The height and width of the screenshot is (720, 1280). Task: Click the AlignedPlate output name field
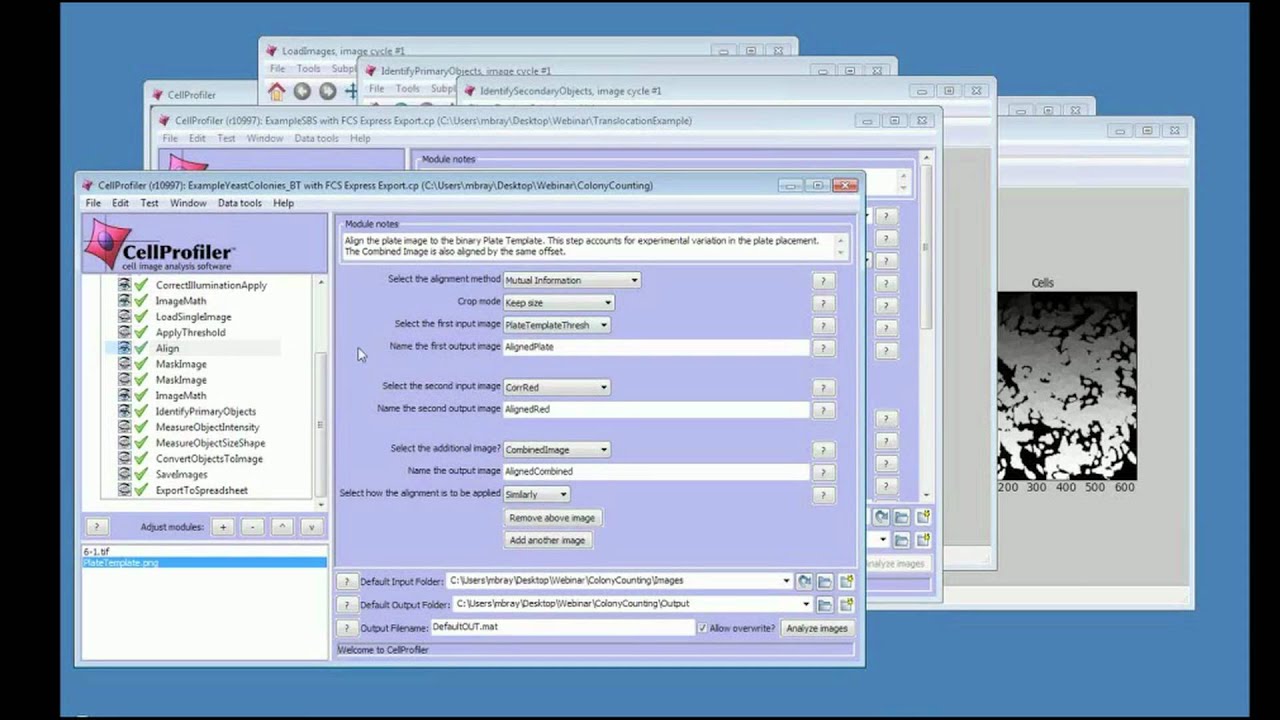coord(656,347)
